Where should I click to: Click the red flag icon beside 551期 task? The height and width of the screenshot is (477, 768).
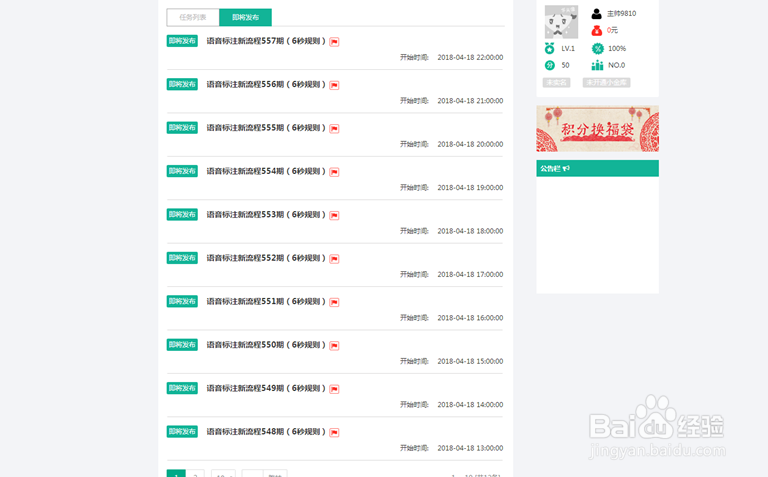click(334, 302)
